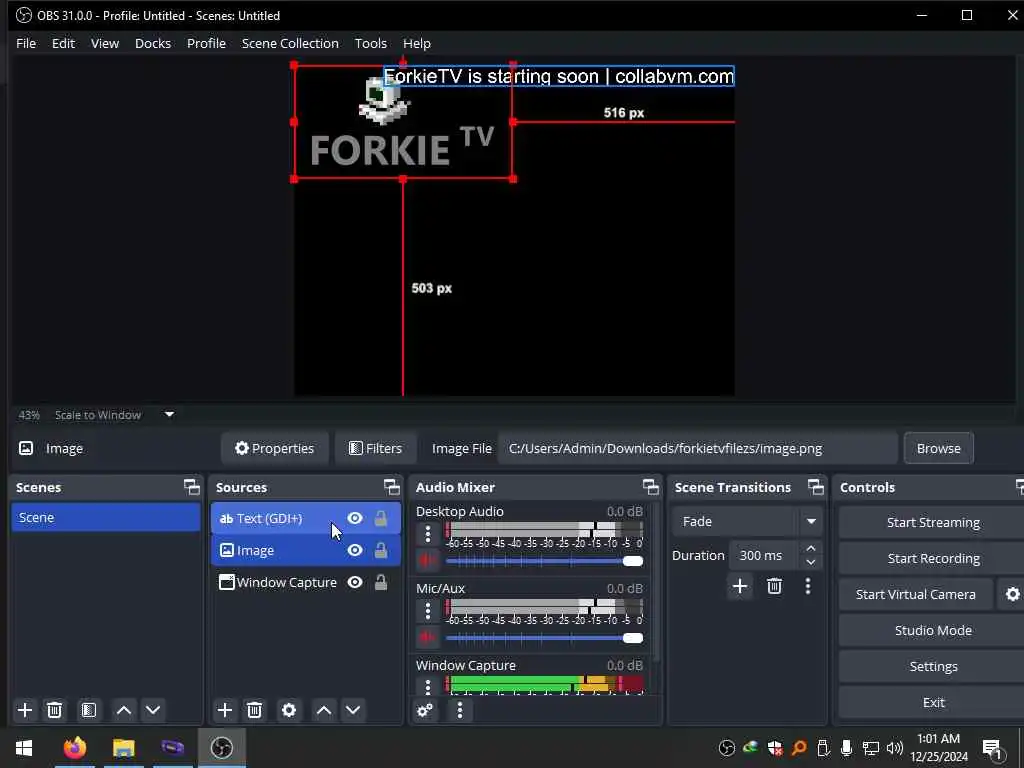Open Firefox from the taskbar
1024x768 pixels.
tap(74, 747)
